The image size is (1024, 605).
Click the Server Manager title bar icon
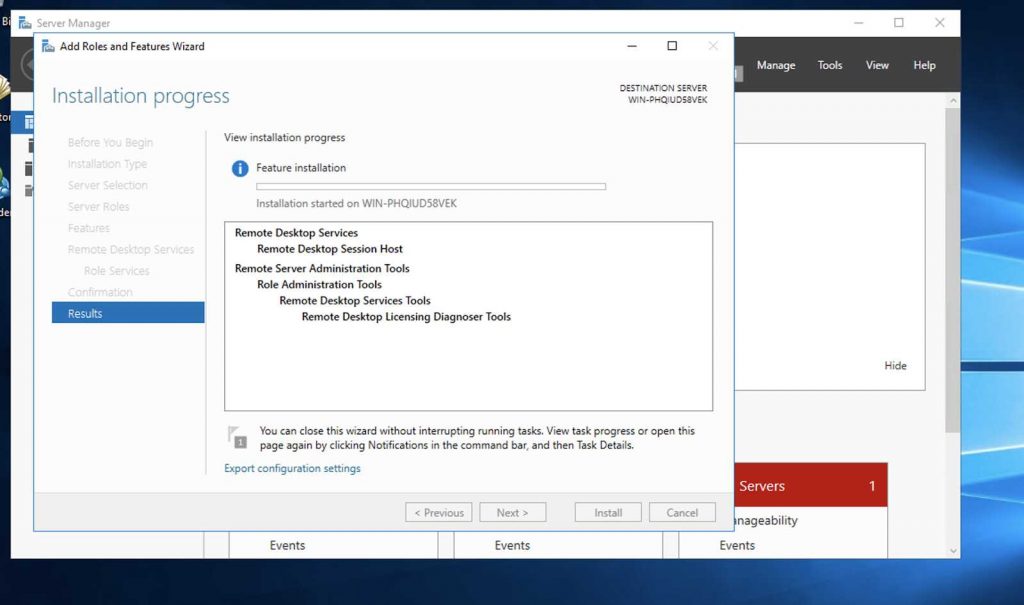(24, 22)
